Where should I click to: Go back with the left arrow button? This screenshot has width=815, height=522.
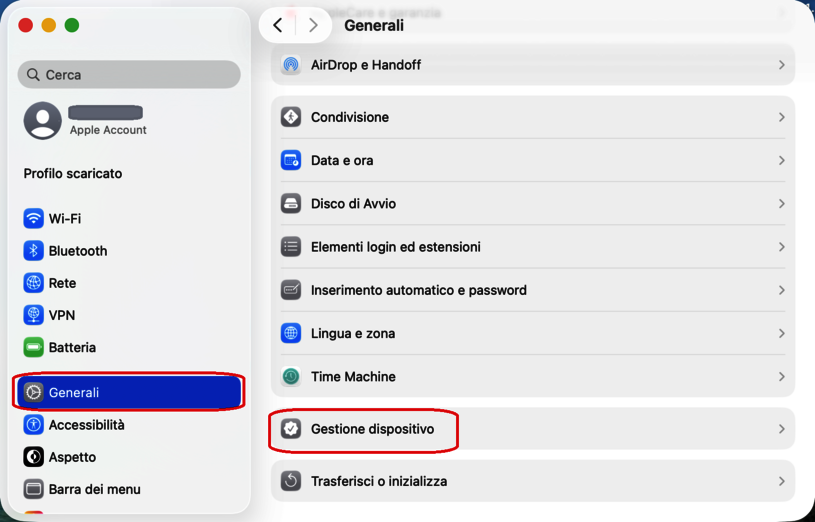coord(278,26)
